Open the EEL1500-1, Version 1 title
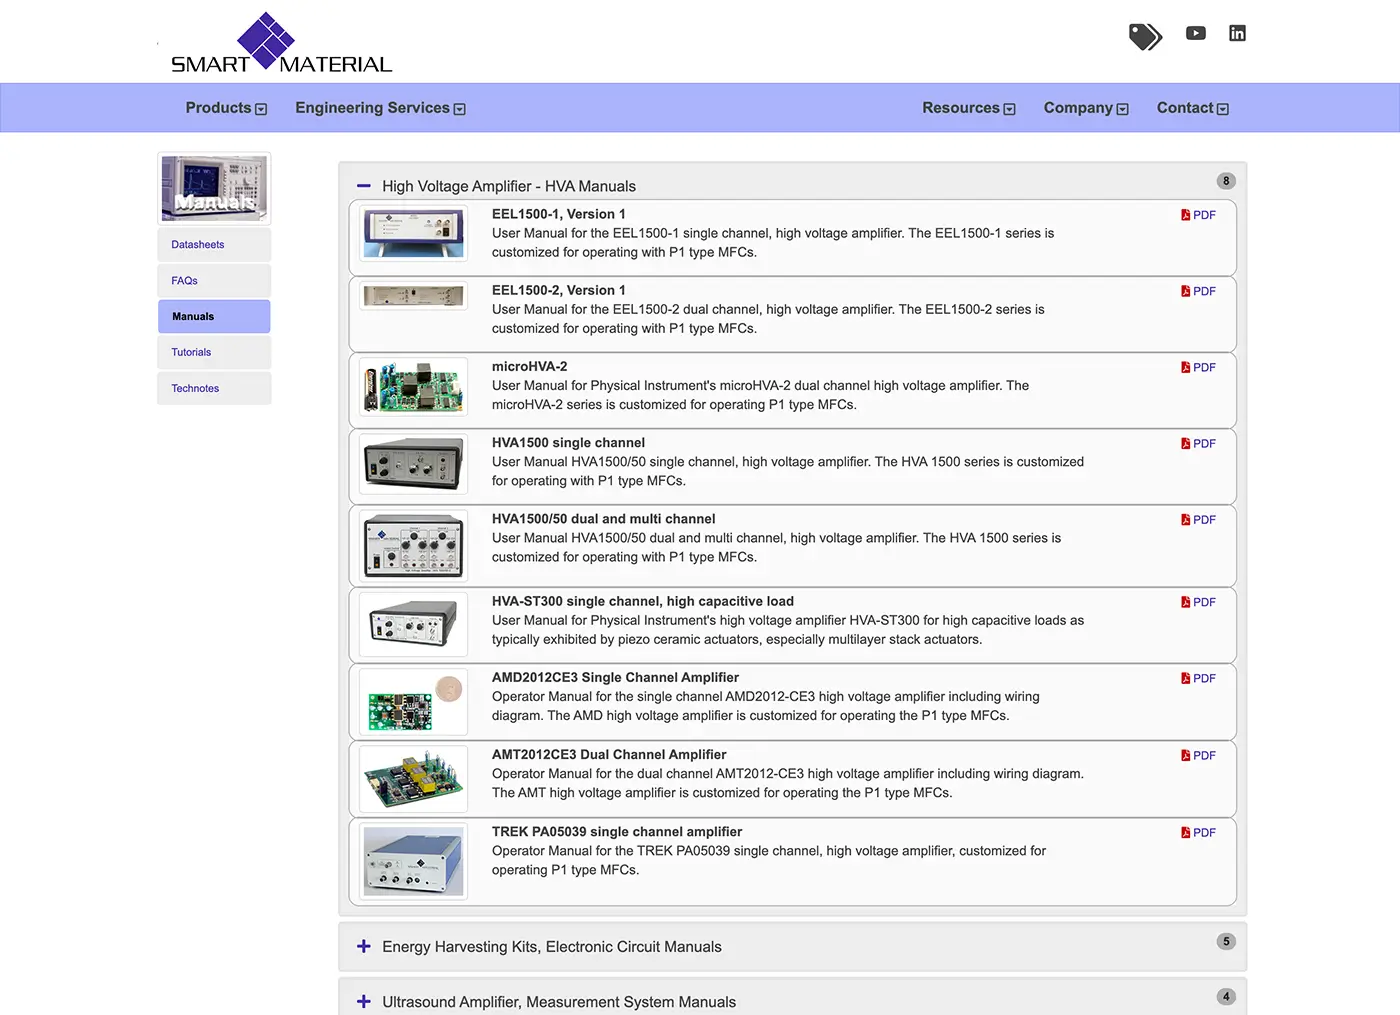The height and width of the screenshot is (1015, 1400). pyautogui.click(x=558, y=214)
